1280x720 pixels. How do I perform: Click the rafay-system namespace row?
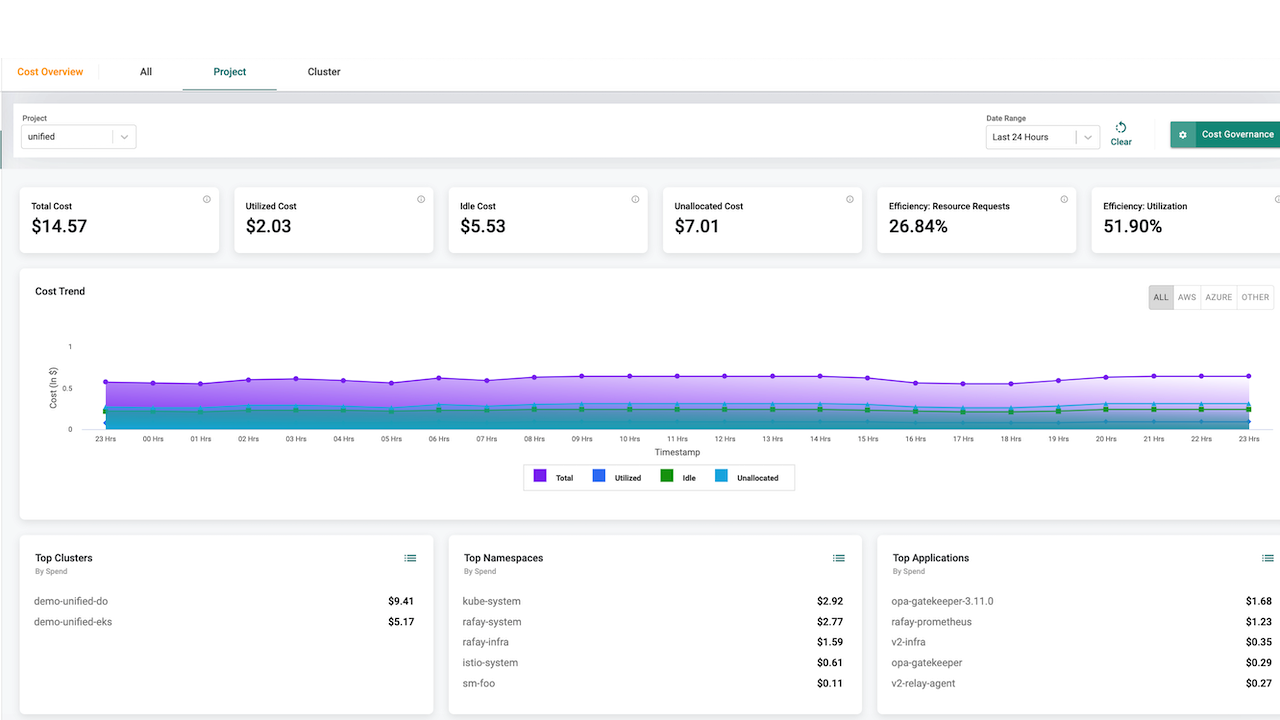pyautogui.click(x=653, y=622)
